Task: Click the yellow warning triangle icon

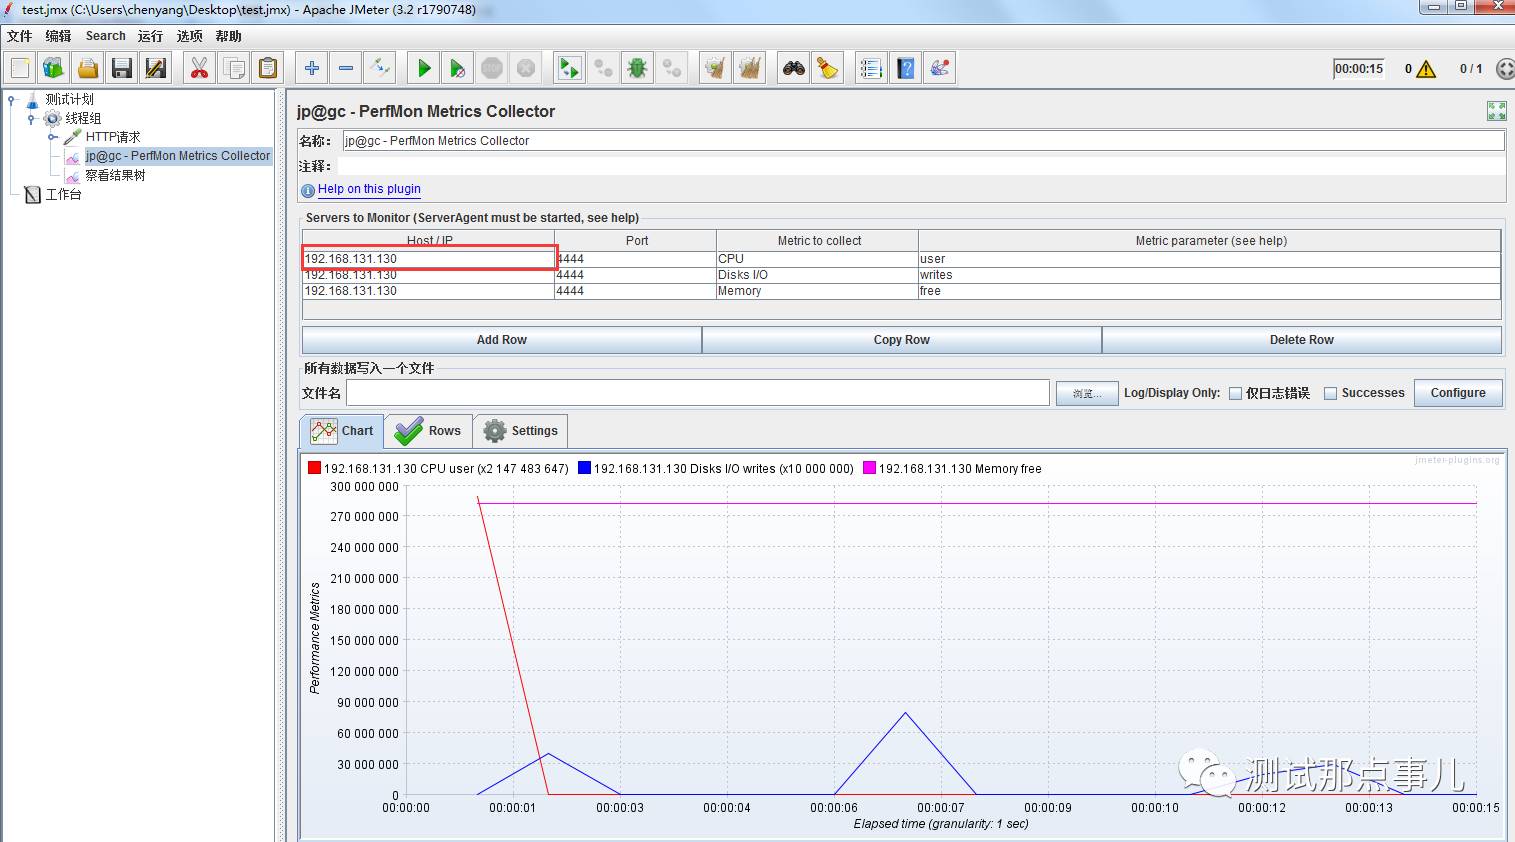Action: [1427, 69]
